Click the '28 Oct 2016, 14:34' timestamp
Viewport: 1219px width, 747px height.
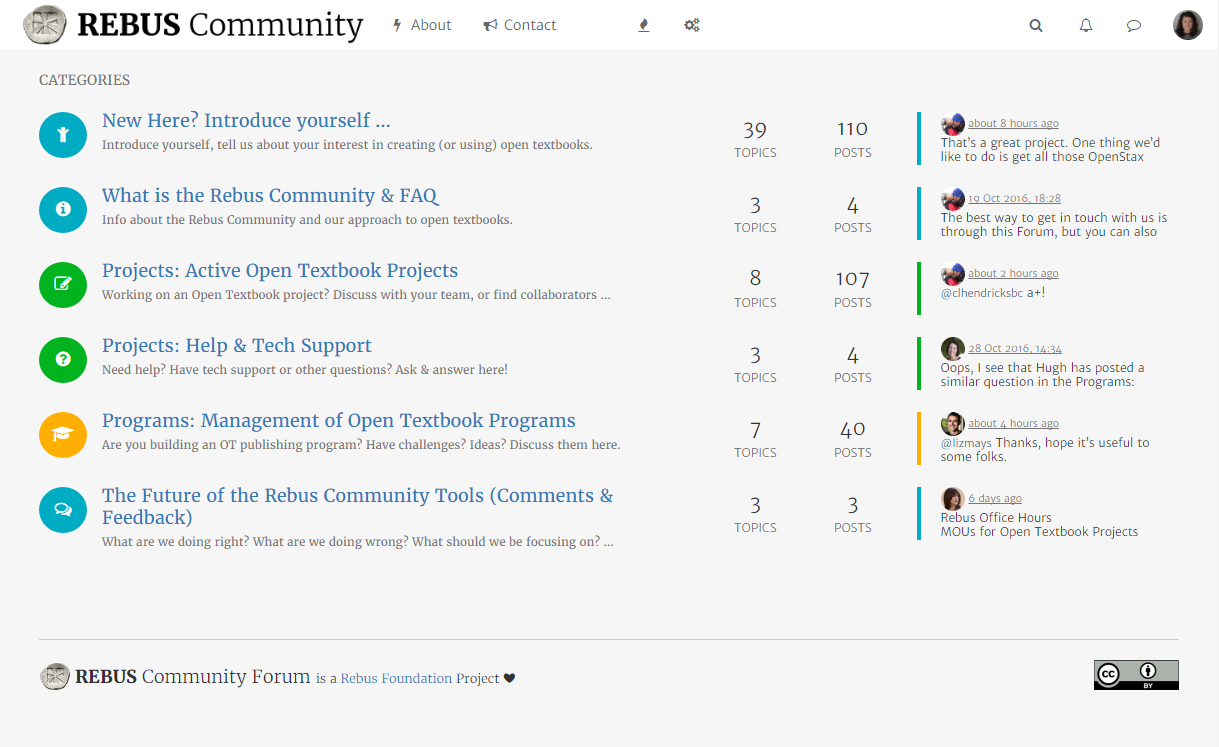tap(1014, 349)
